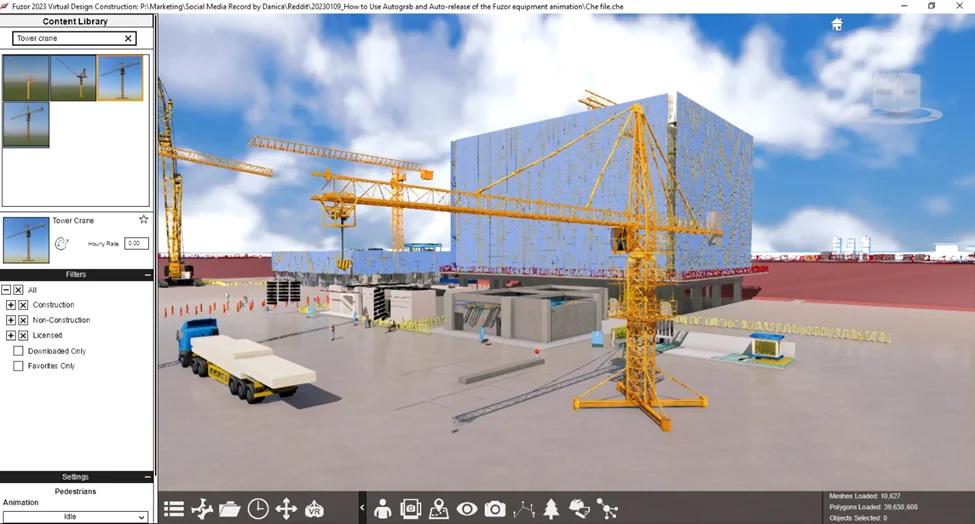This screenshot has width=975, height=524.
Task: Click the Licensed filter label
Action: 47,335
